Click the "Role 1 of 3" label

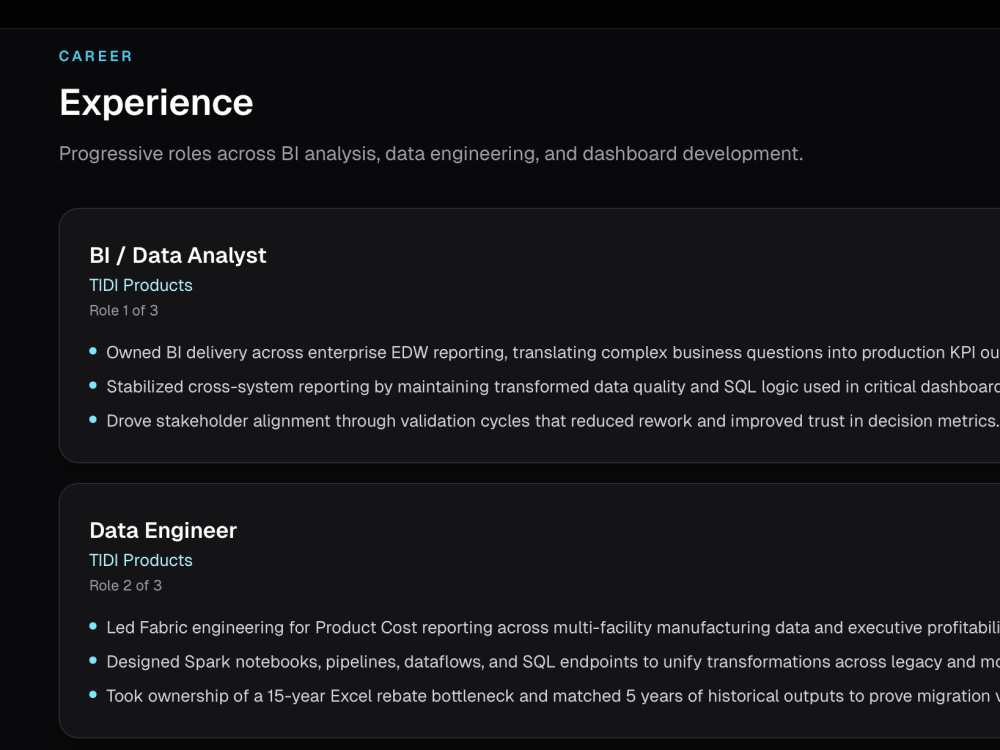[124, 311]
